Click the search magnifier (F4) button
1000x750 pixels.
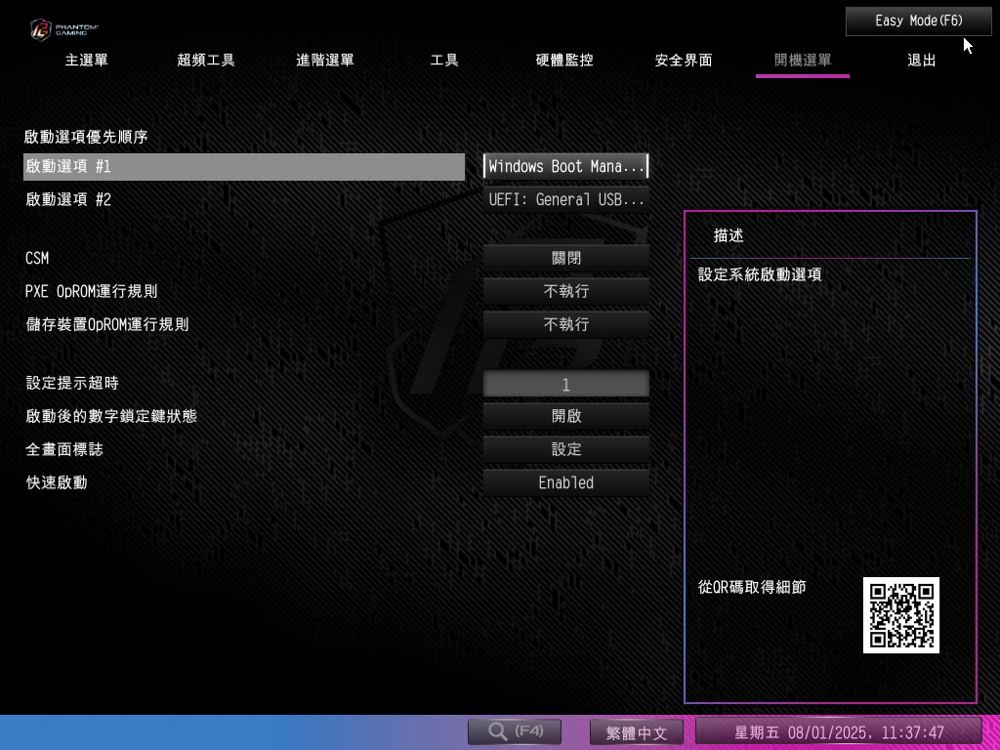pos(514,732)
